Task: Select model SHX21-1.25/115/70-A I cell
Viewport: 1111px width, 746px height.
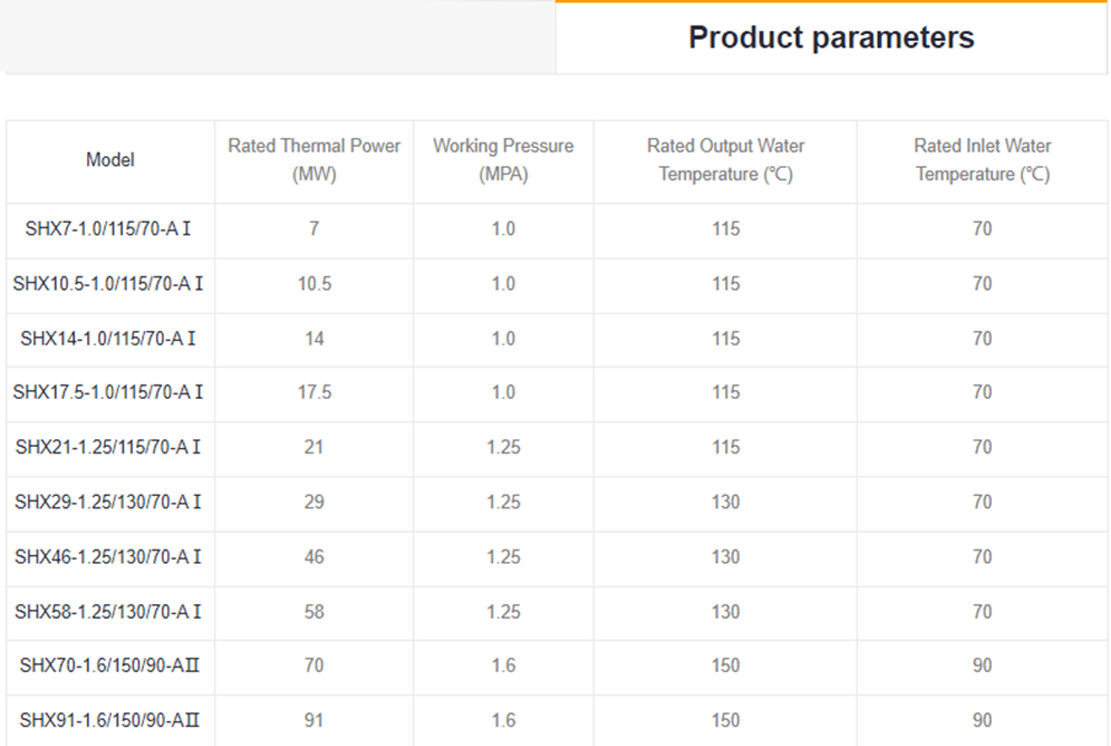Action: (108, 447)
